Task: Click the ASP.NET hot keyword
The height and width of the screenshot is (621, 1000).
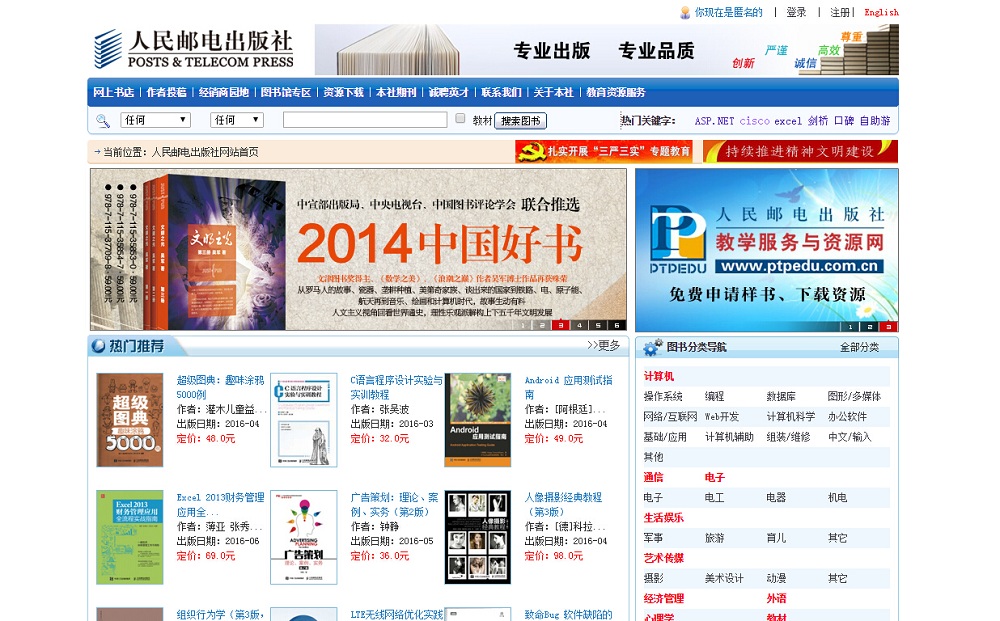Action: pyautogui.click(x=714, y=121)
